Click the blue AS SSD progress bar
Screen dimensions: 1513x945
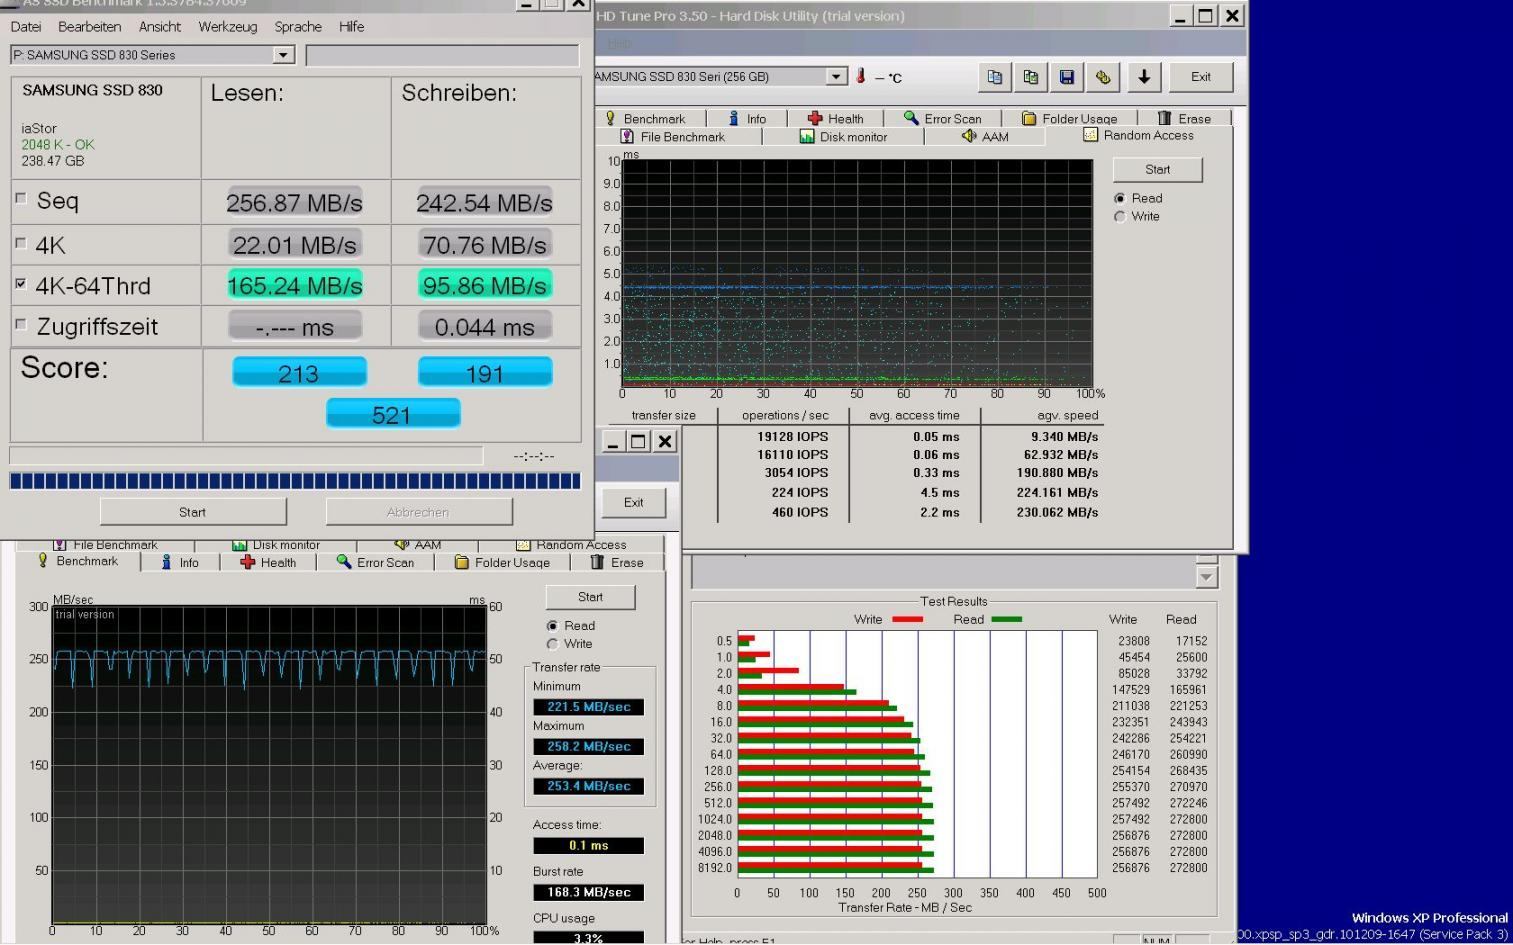pyautogui.click(x=295, y=481)
